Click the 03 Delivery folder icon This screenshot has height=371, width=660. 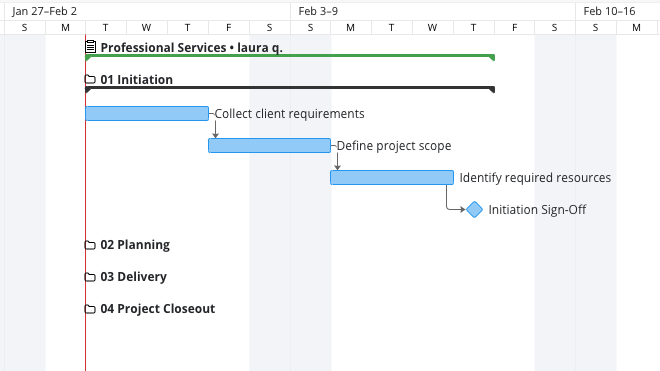click(x=90, y=277)
